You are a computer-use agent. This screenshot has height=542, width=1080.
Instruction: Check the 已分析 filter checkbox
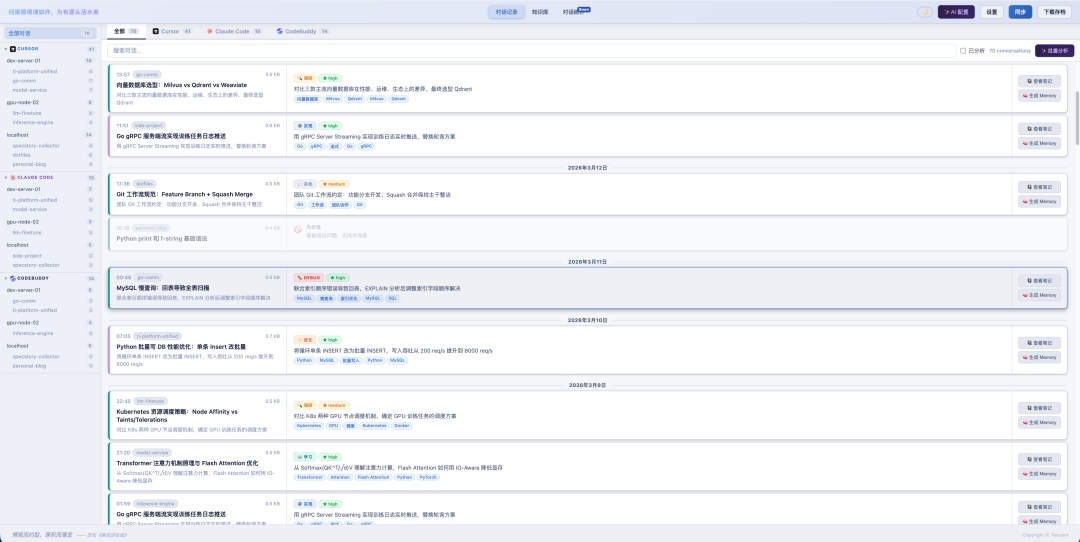pos(963,51)
